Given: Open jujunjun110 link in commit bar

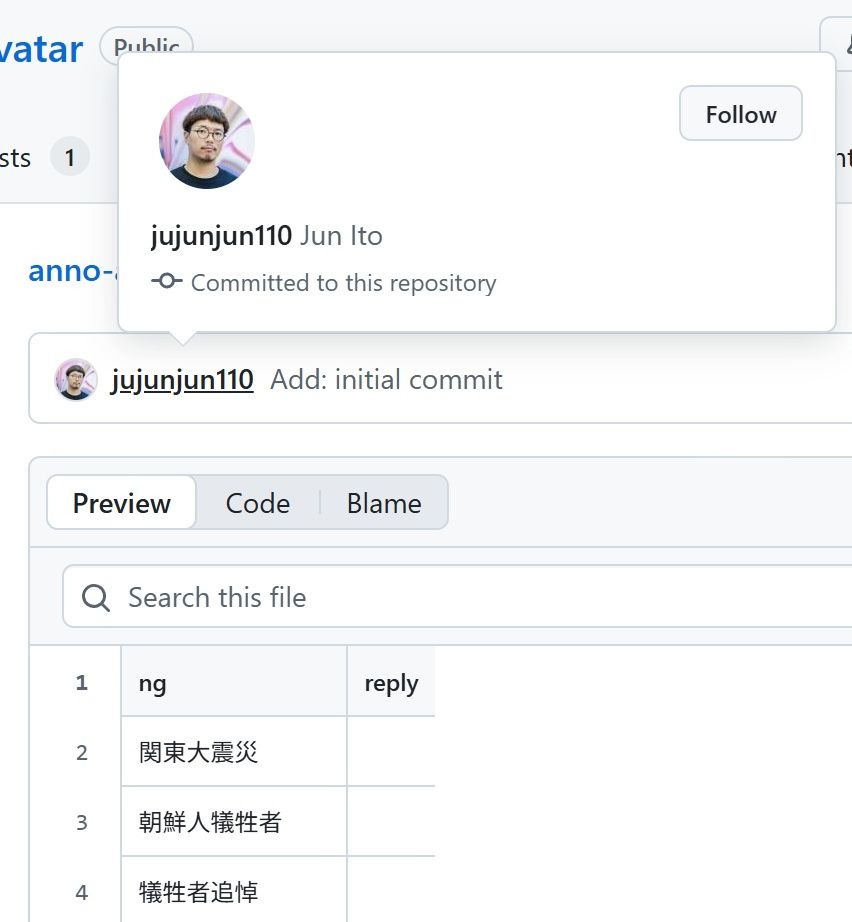Looking at the screenshot, I should coord(182,380).
